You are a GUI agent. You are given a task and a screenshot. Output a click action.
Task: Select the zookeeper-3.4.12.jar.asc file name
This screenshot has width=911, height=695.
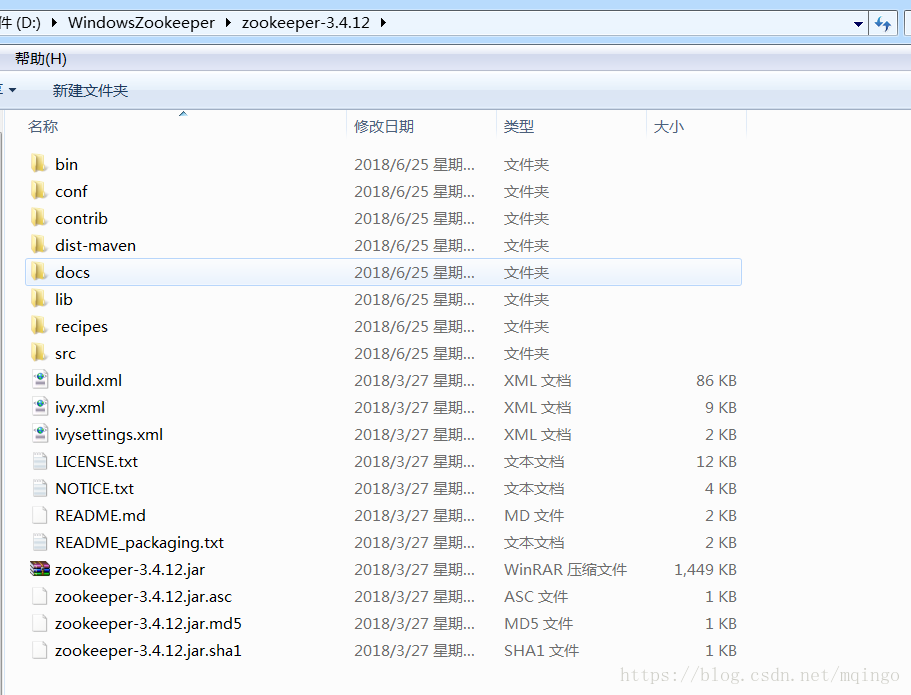pos(143,597)
